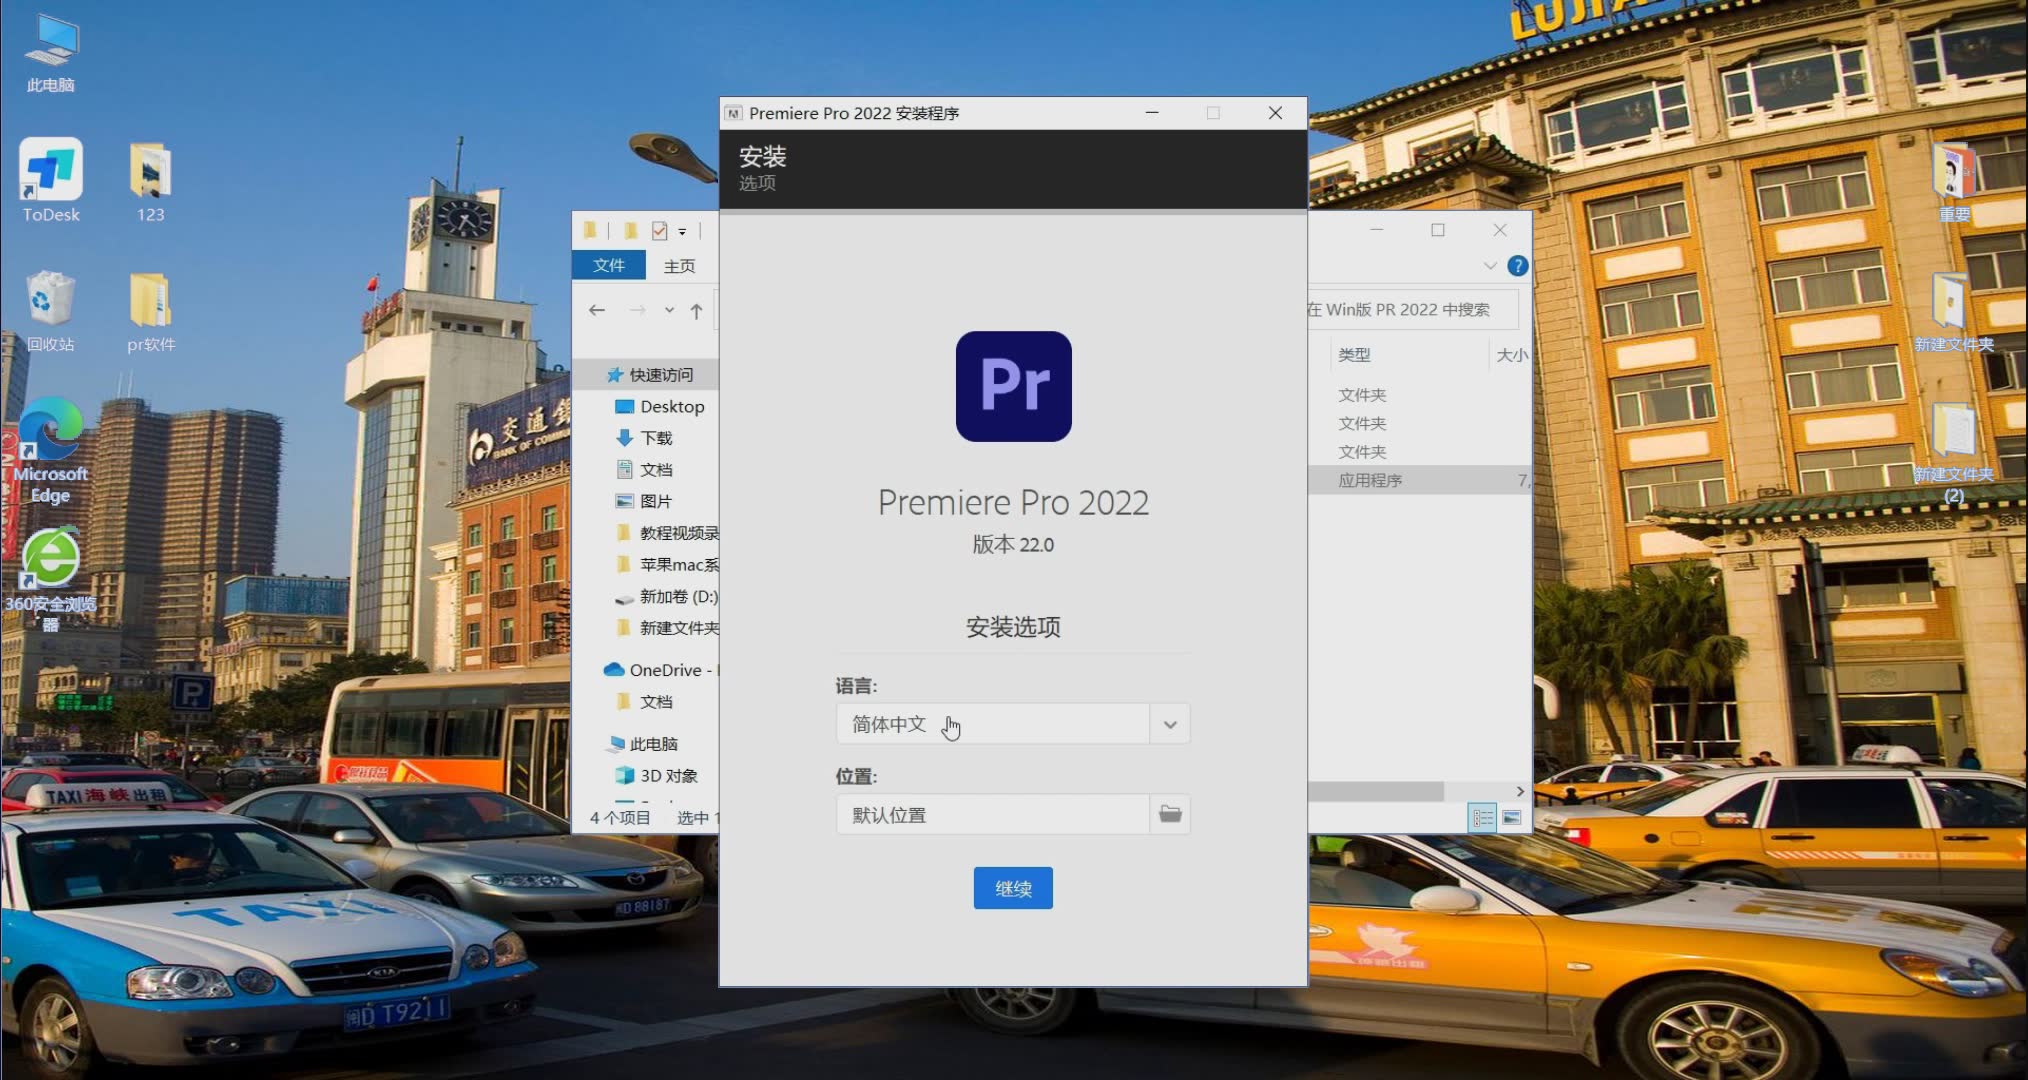Click the browse folder icon for install location
Viewport: 2028px width, 1080px height.
click(1170, 814)
